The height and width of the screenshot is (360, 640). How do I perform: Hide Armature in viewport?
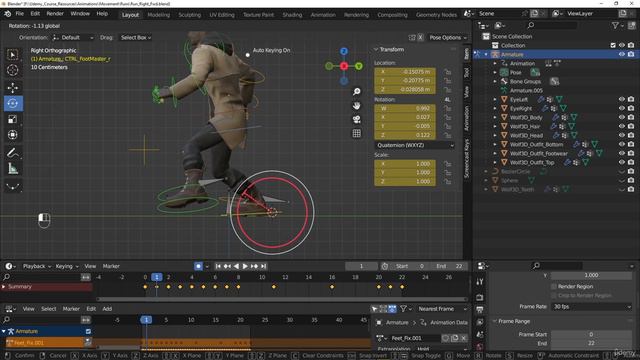pyautogui.click(x=622, y=54)
